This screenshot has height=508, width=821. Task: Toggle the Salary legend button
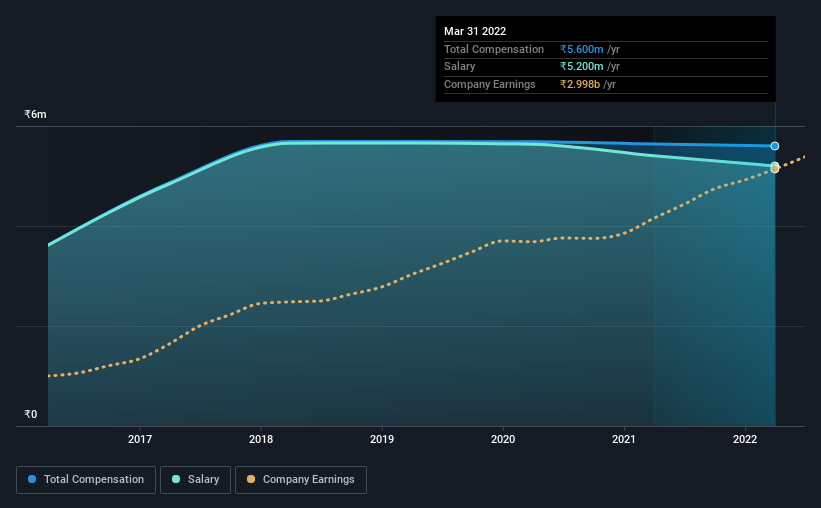pyautogui.click(x=195, y=480)
